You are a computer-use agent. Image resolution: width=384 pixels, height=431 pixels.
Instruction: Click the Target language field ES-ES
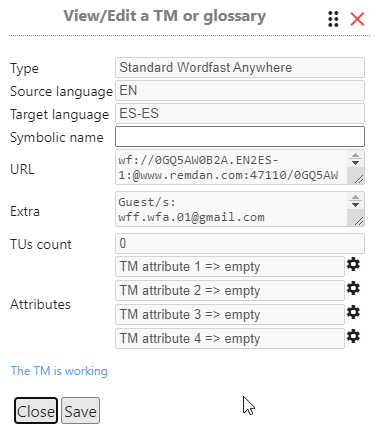point(240,114)
